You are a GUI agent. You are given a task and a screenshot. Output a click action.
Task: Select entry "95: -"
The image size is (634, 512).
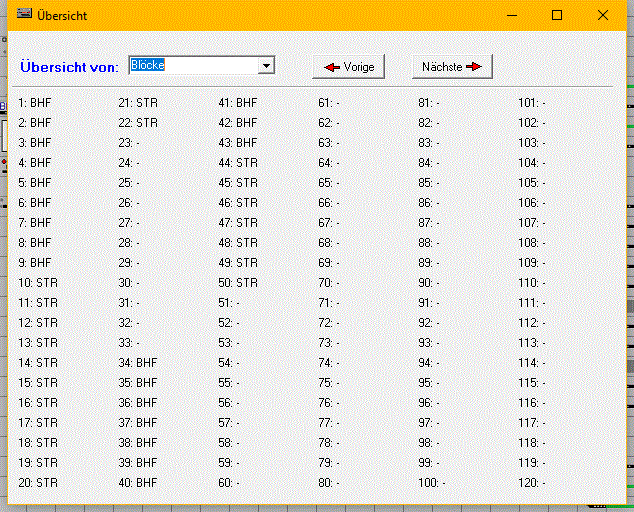[429, 383]
